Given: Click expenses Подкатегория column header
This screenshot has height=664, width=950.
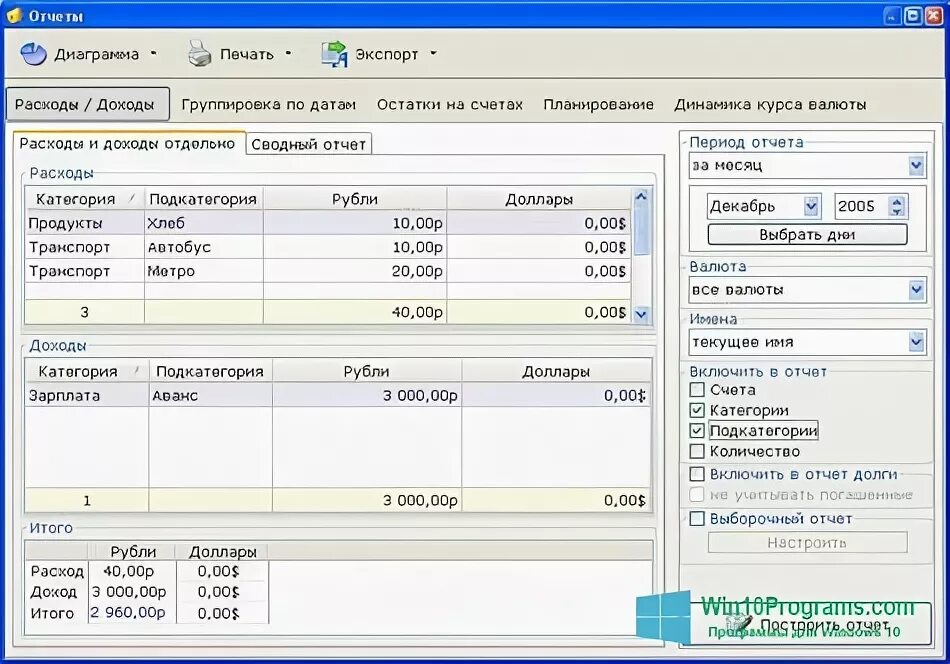Looking at the screenshot, I should coord(203,199).
